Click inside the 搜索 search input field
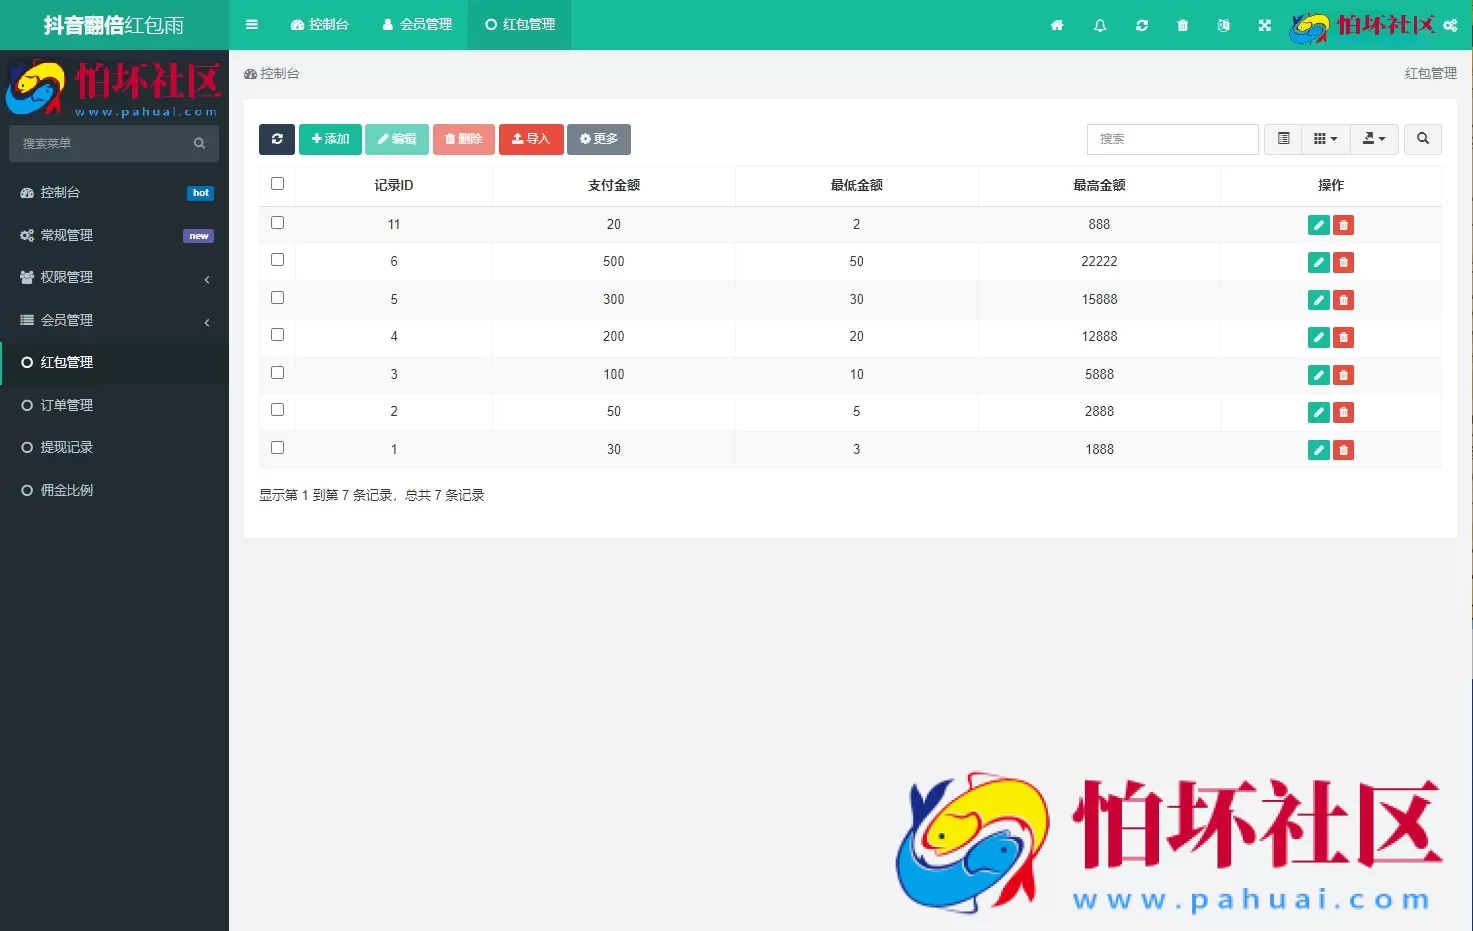 click(x=1172, y=139)
